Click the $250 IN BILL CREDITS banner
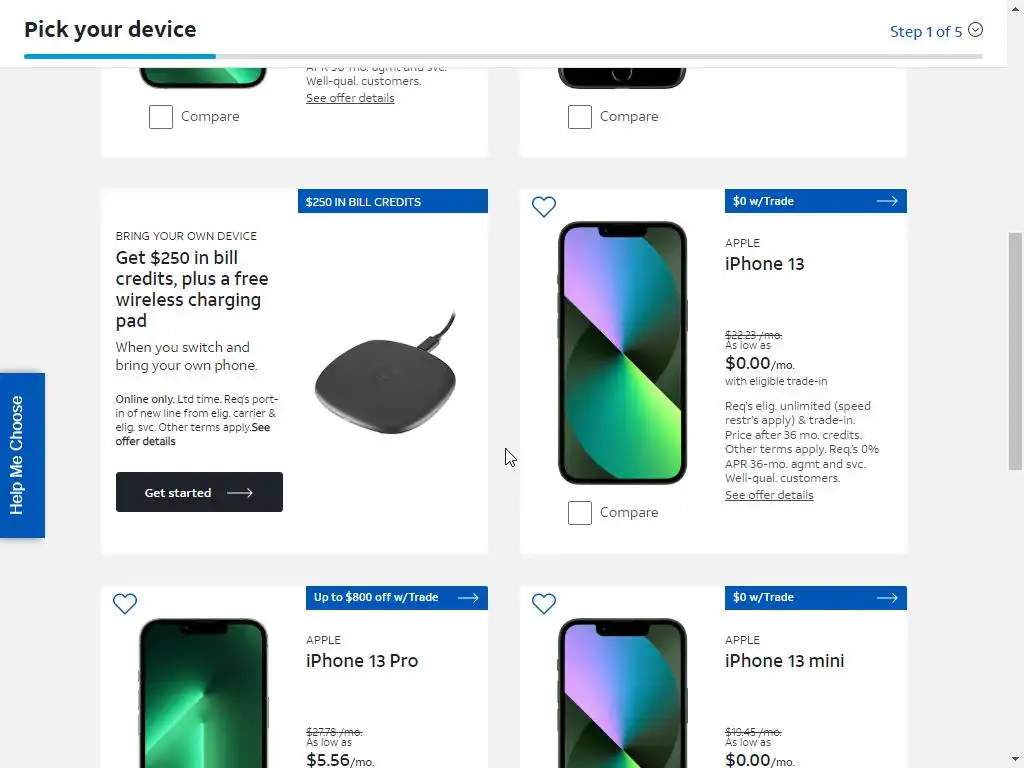The width and height of the screenshot is (1024, 768). [392, 201]
